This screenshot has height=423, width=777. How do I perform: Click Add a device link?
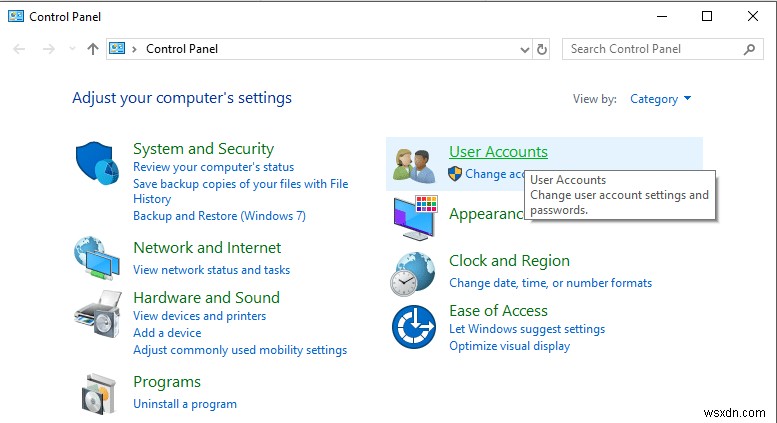[167, 333]
